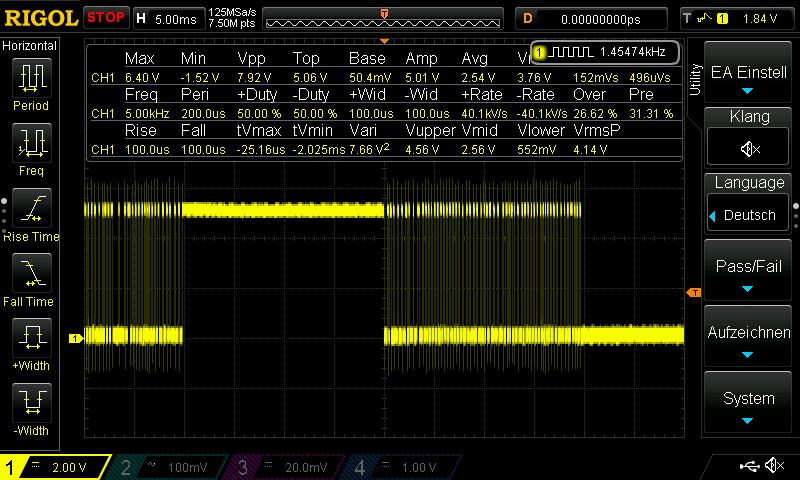Expand the Pass/Fail submenu

[x=748, y=270]
